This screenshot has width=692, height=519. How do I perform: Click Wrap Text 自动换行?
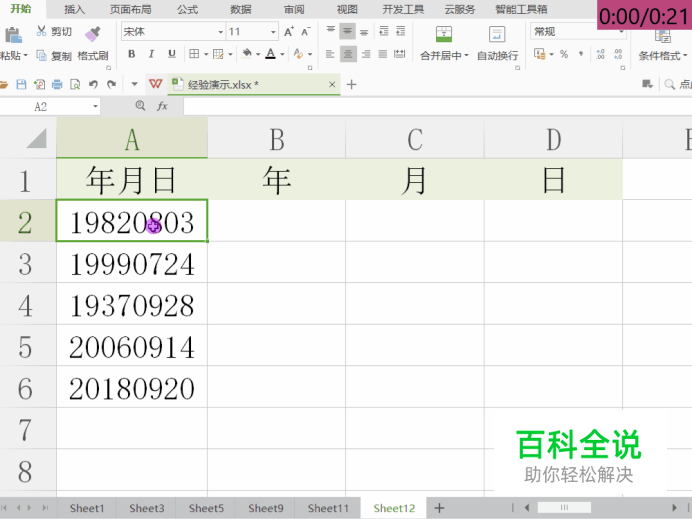click(497, 44)
